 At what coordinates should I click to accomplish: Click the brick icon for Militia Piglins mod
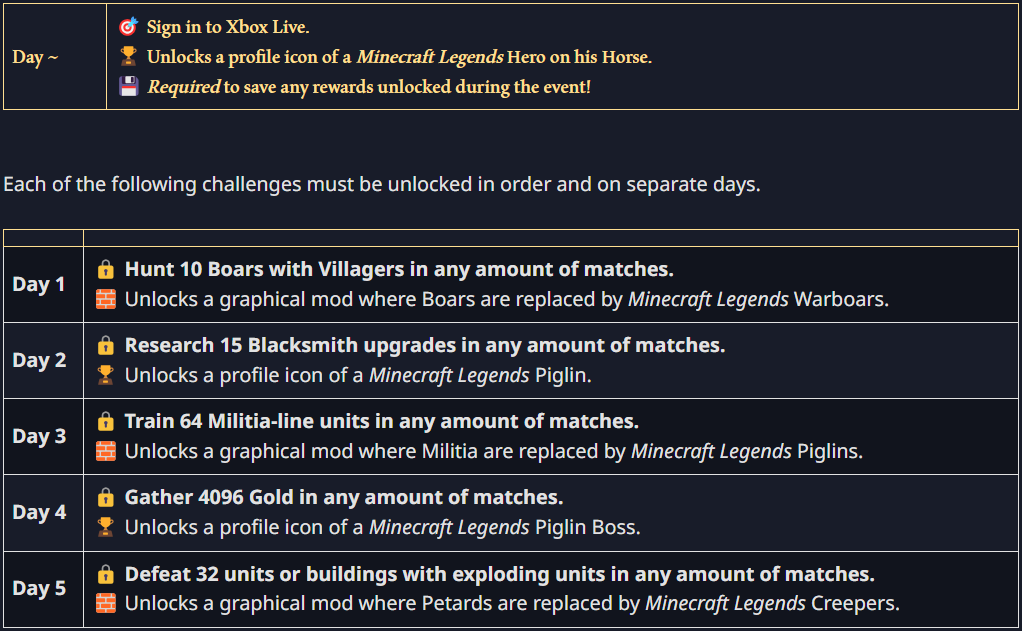coord(106,451)
